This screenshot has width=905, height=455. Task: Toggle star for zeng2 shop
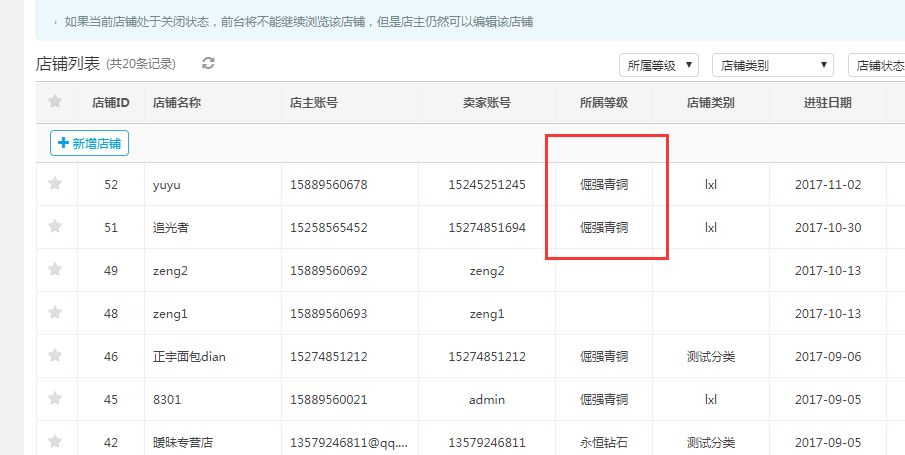coord(55,270)
